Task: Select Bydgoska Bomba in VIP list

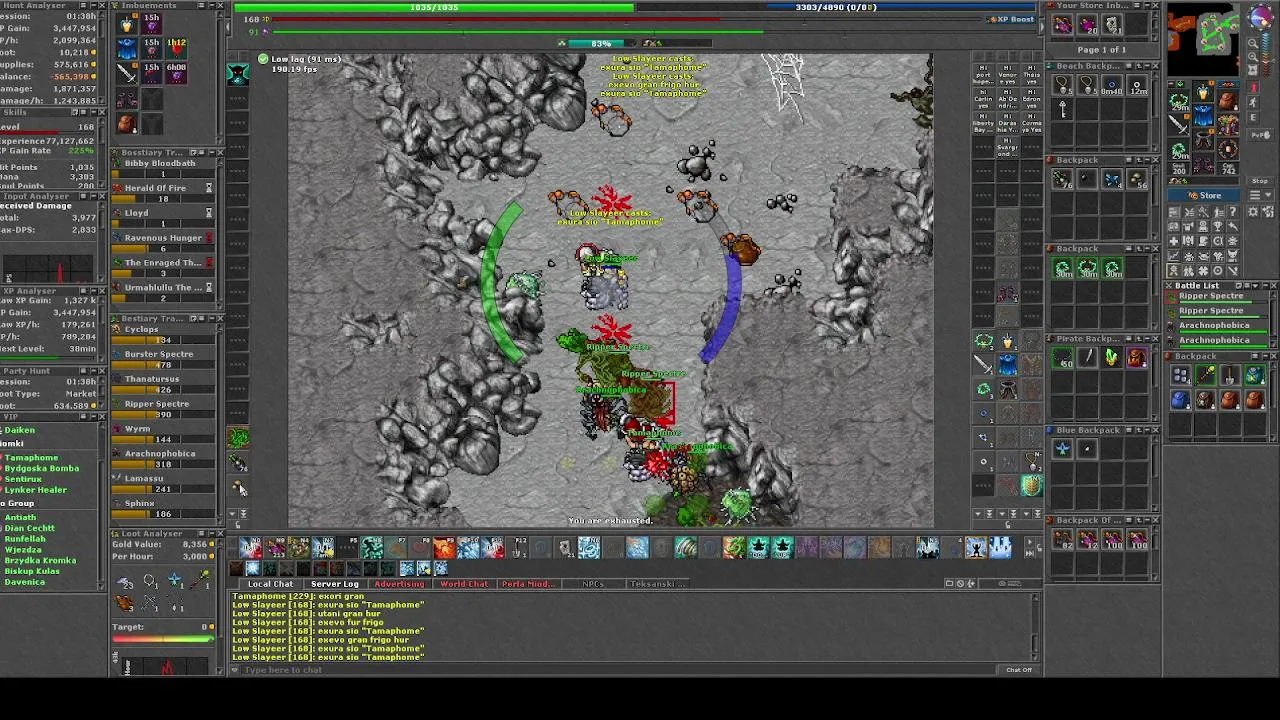Action: [x=42, y=468]
